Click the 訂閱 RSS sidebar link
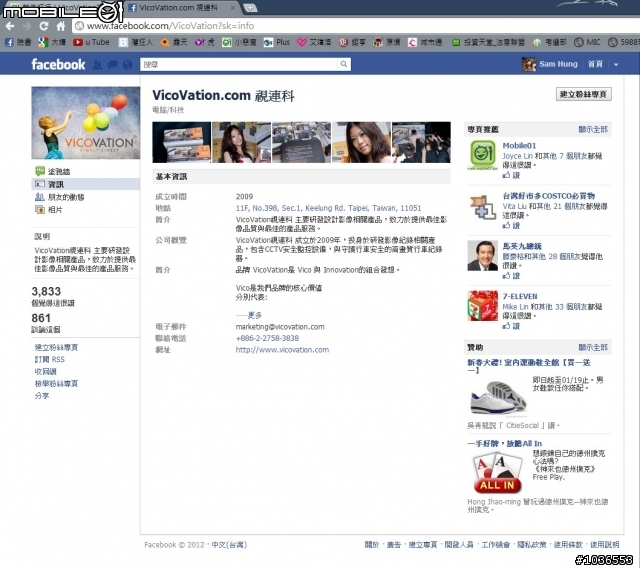This screenshot has height=568, width=640. pyautogui.click(x=49, y=359)
